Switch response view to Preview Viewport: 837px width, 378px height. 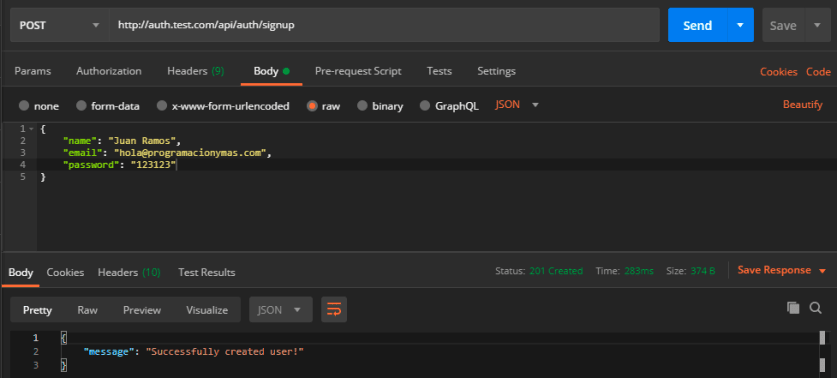tap(142, 310)
